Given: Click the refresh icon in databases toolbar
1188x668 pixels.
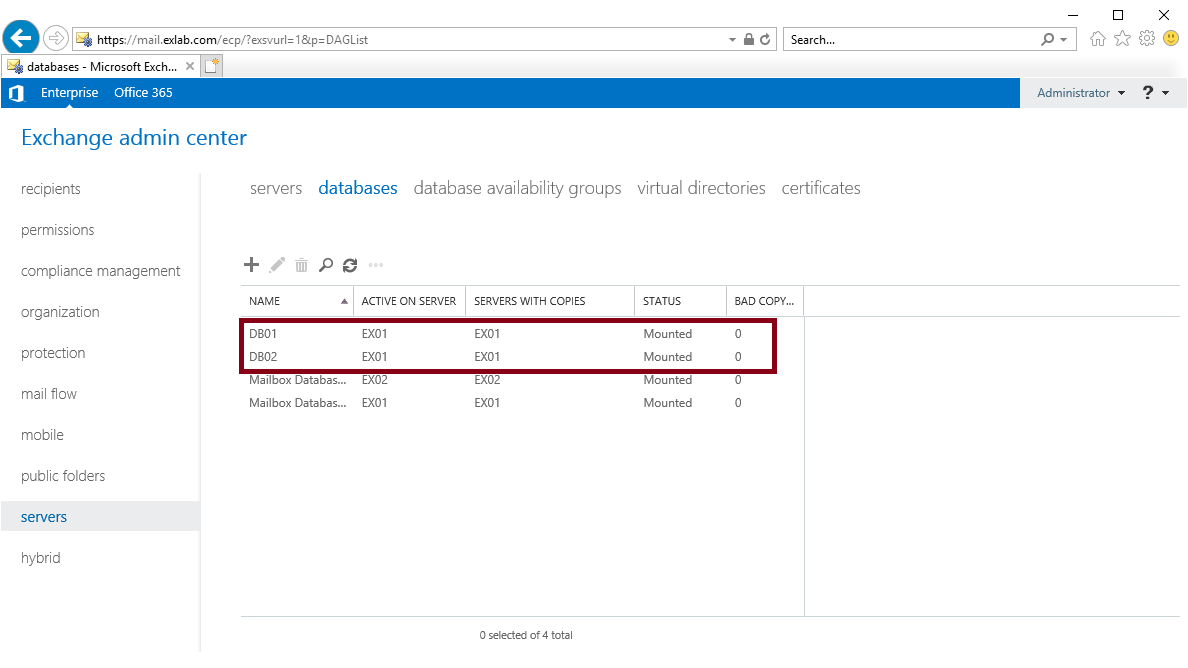Looking at the screenshot, I should (350, 265).
